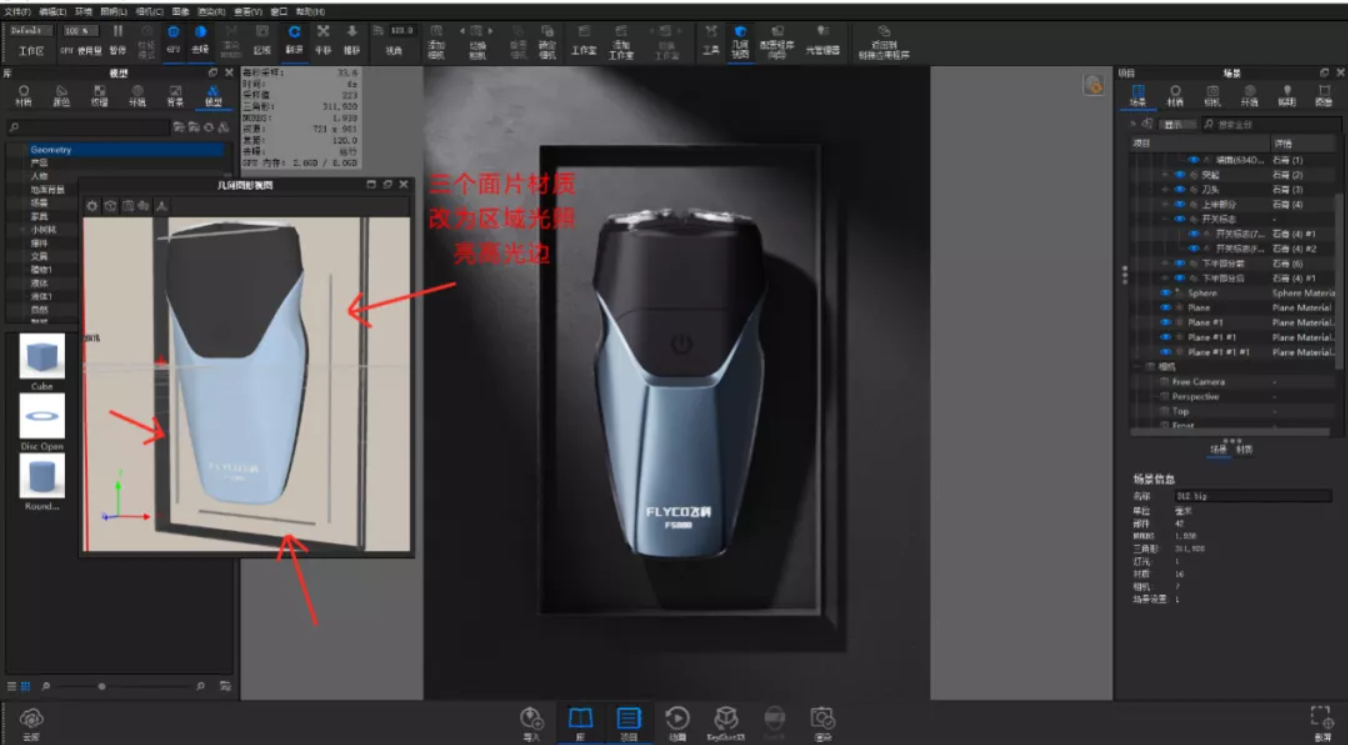Adjust the library thumbnail size slider
The width and height of the screenshot is (1348, 745).
click(101, 687)
